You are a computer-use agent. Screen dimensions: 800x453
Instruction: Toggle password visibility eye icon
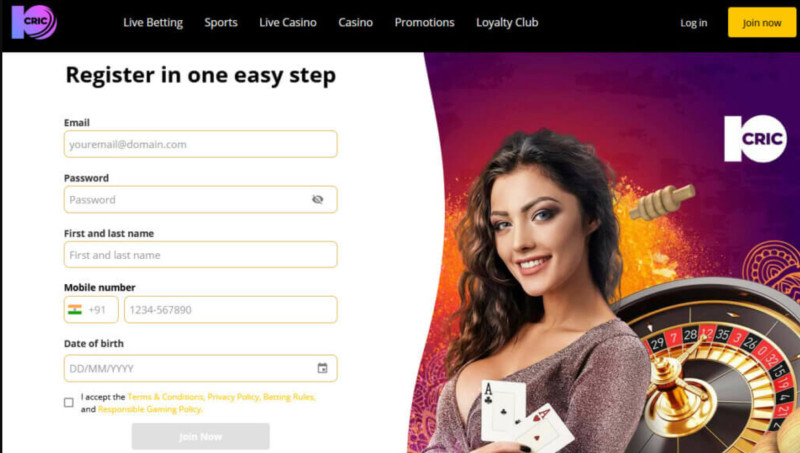317,199
